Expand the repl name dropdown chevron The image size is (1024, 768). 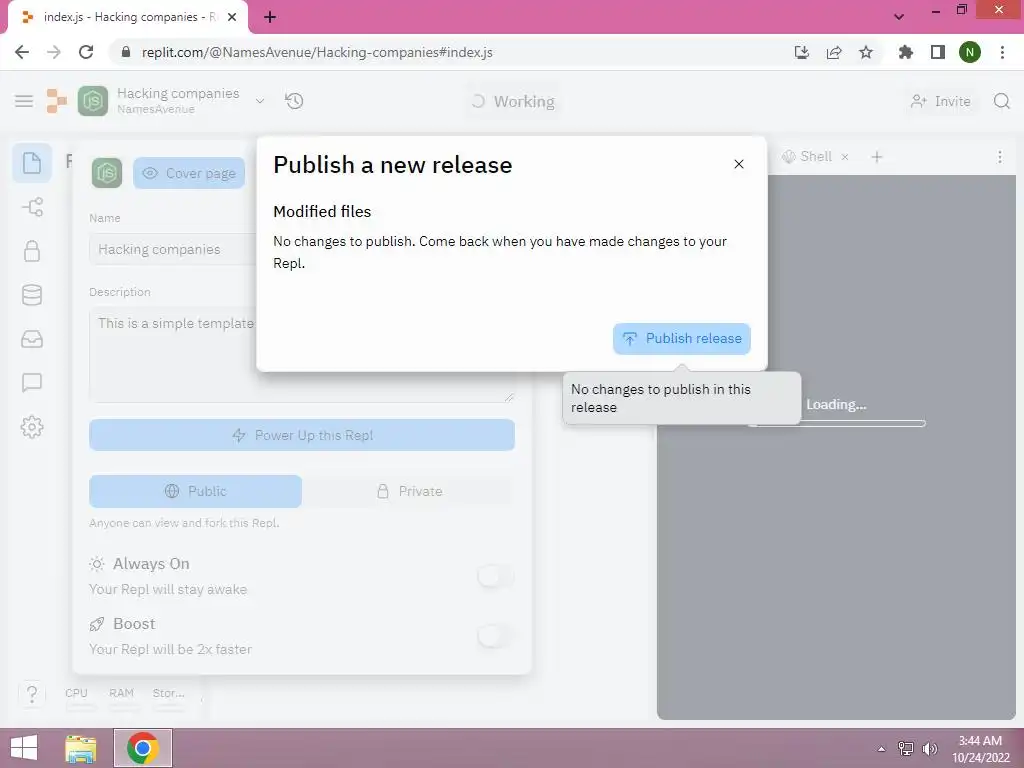pyautogui.click(x=260, y=101)
